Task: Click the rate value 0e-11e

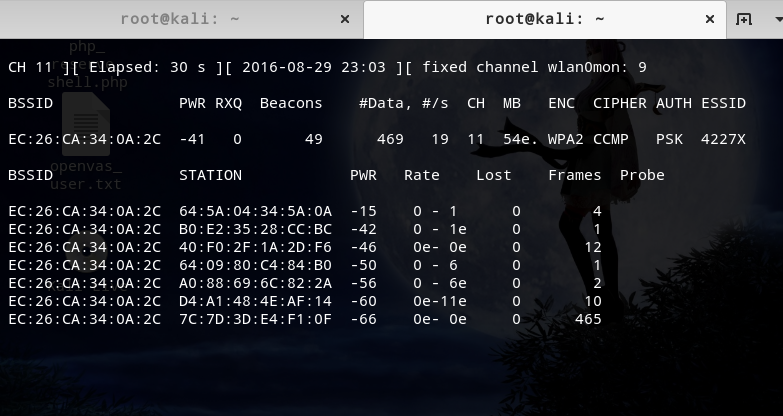Action: point(439,301)
